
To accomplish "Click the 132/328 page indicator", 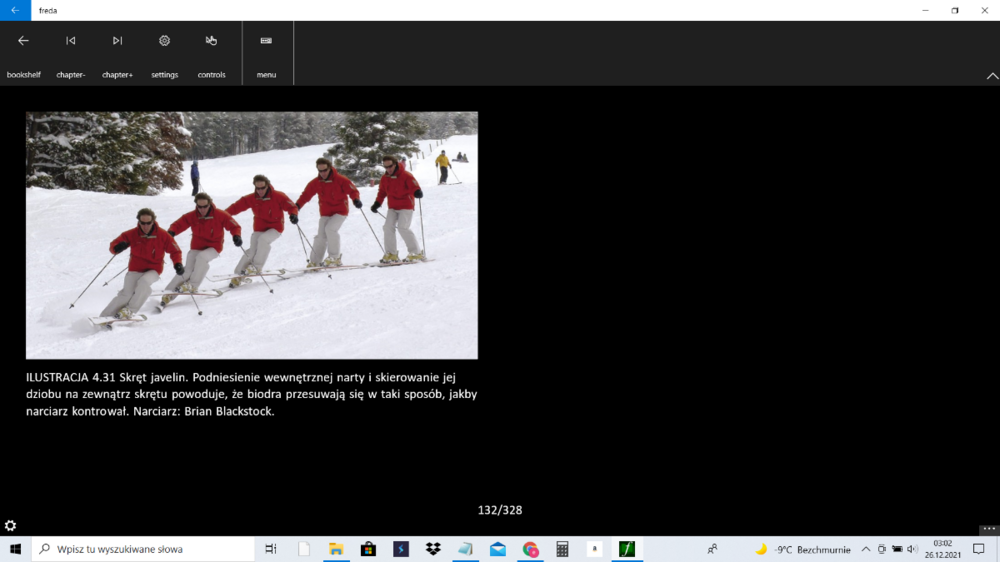I will tap(500, 510).
